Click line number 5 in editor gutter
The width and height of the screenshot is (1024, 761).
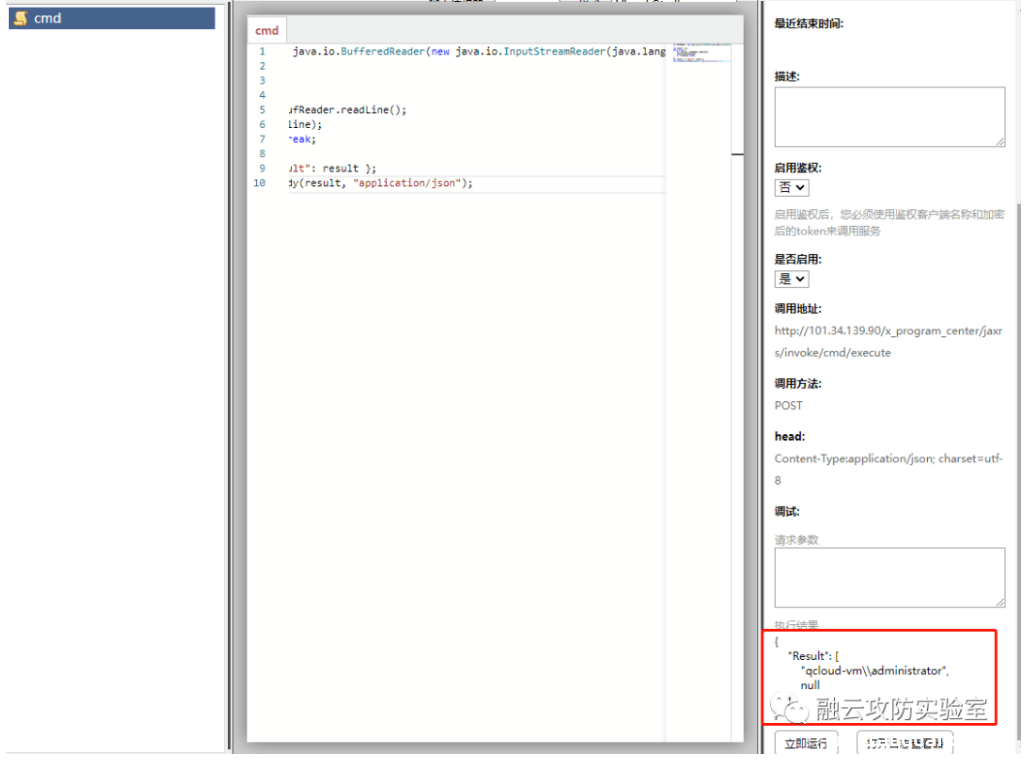[262, 110]
